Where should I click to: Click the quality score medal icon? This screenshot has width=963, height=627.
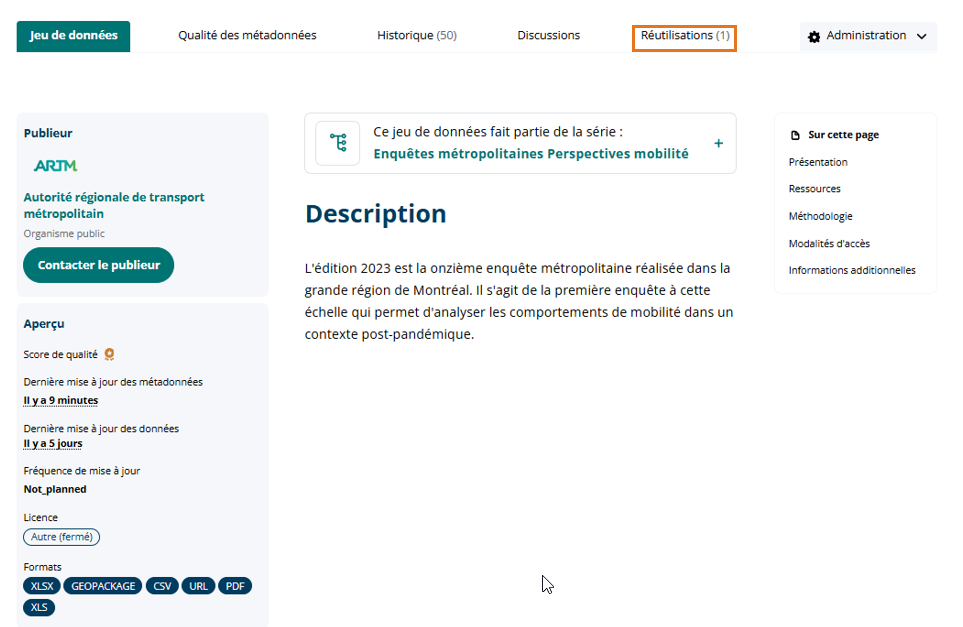tap(109, 354)
